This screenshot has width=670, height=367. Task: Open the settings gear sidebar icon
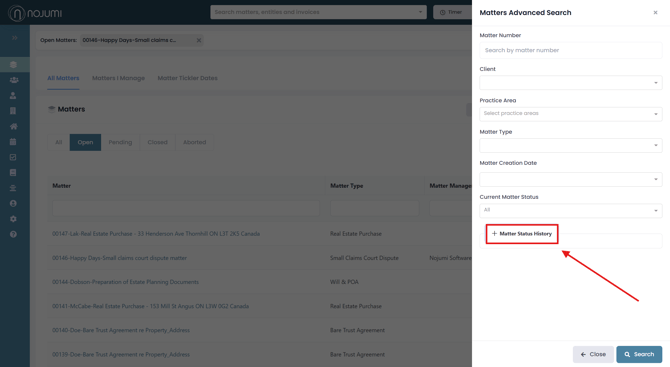pos(13,219)
